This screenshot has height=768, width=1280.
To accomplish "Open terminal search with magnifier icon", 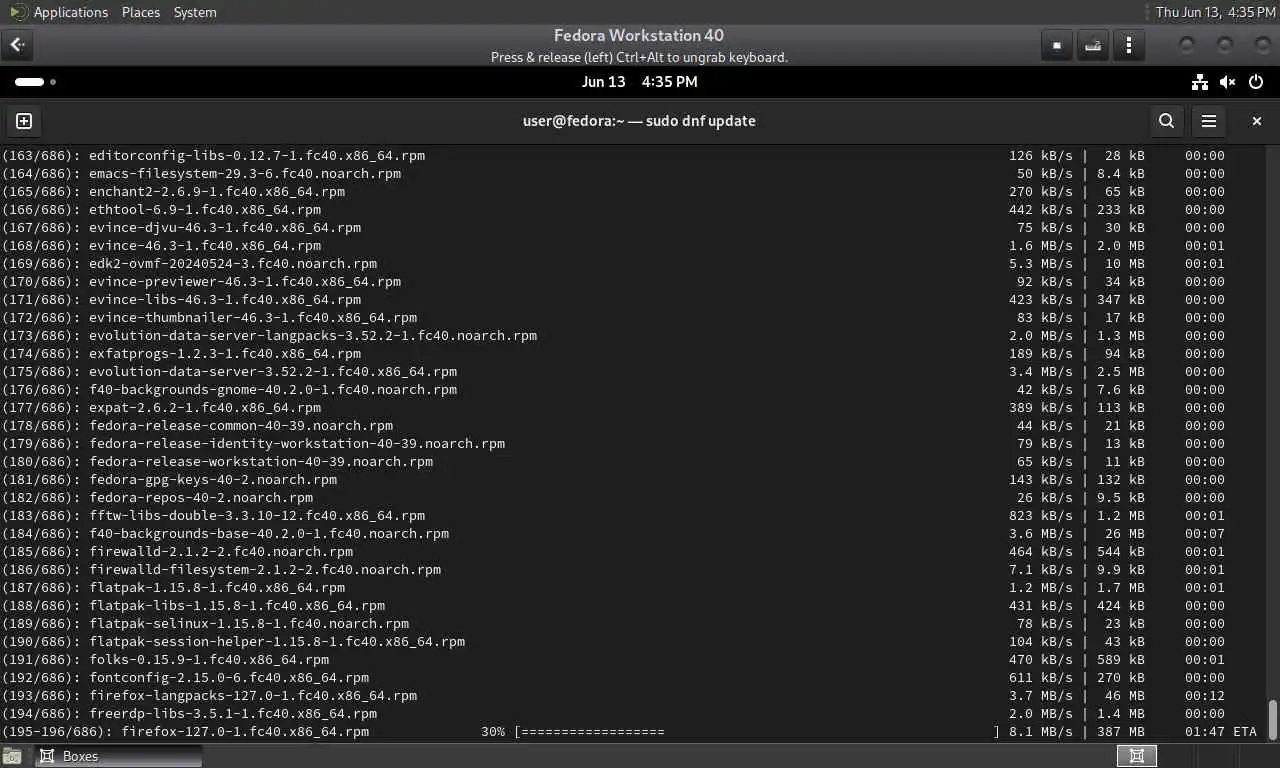I will (1166, 121).
